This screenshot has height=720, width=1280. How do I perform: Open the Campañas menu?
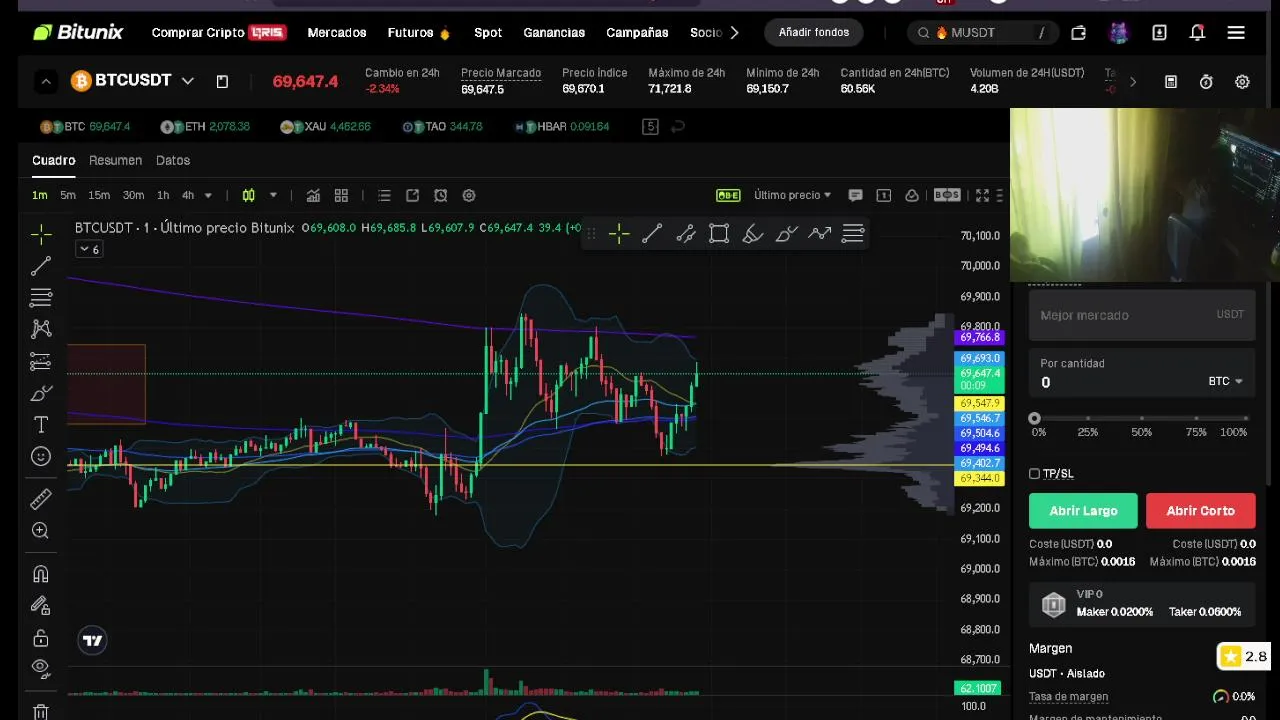tap(637, 33)
